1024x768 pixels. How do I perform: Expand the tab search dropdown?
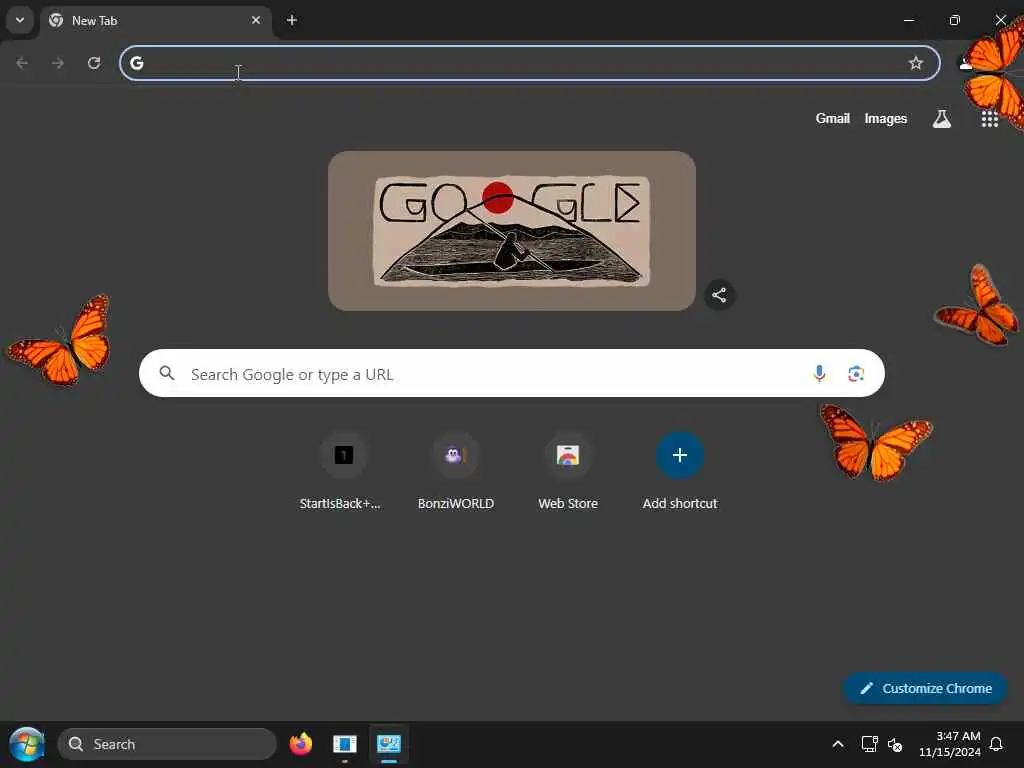(20, 20)
